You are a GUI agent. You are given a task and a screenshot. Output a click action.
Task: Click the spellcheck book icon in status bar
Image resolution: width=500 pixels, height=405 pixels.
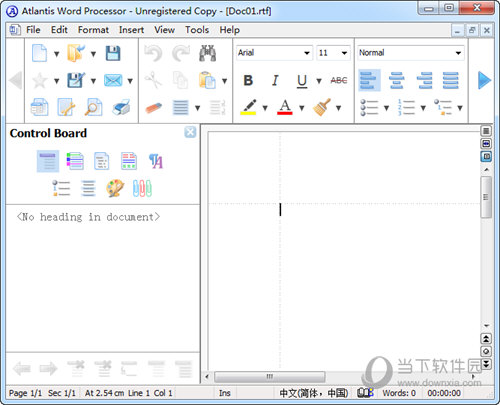point(365,393)
